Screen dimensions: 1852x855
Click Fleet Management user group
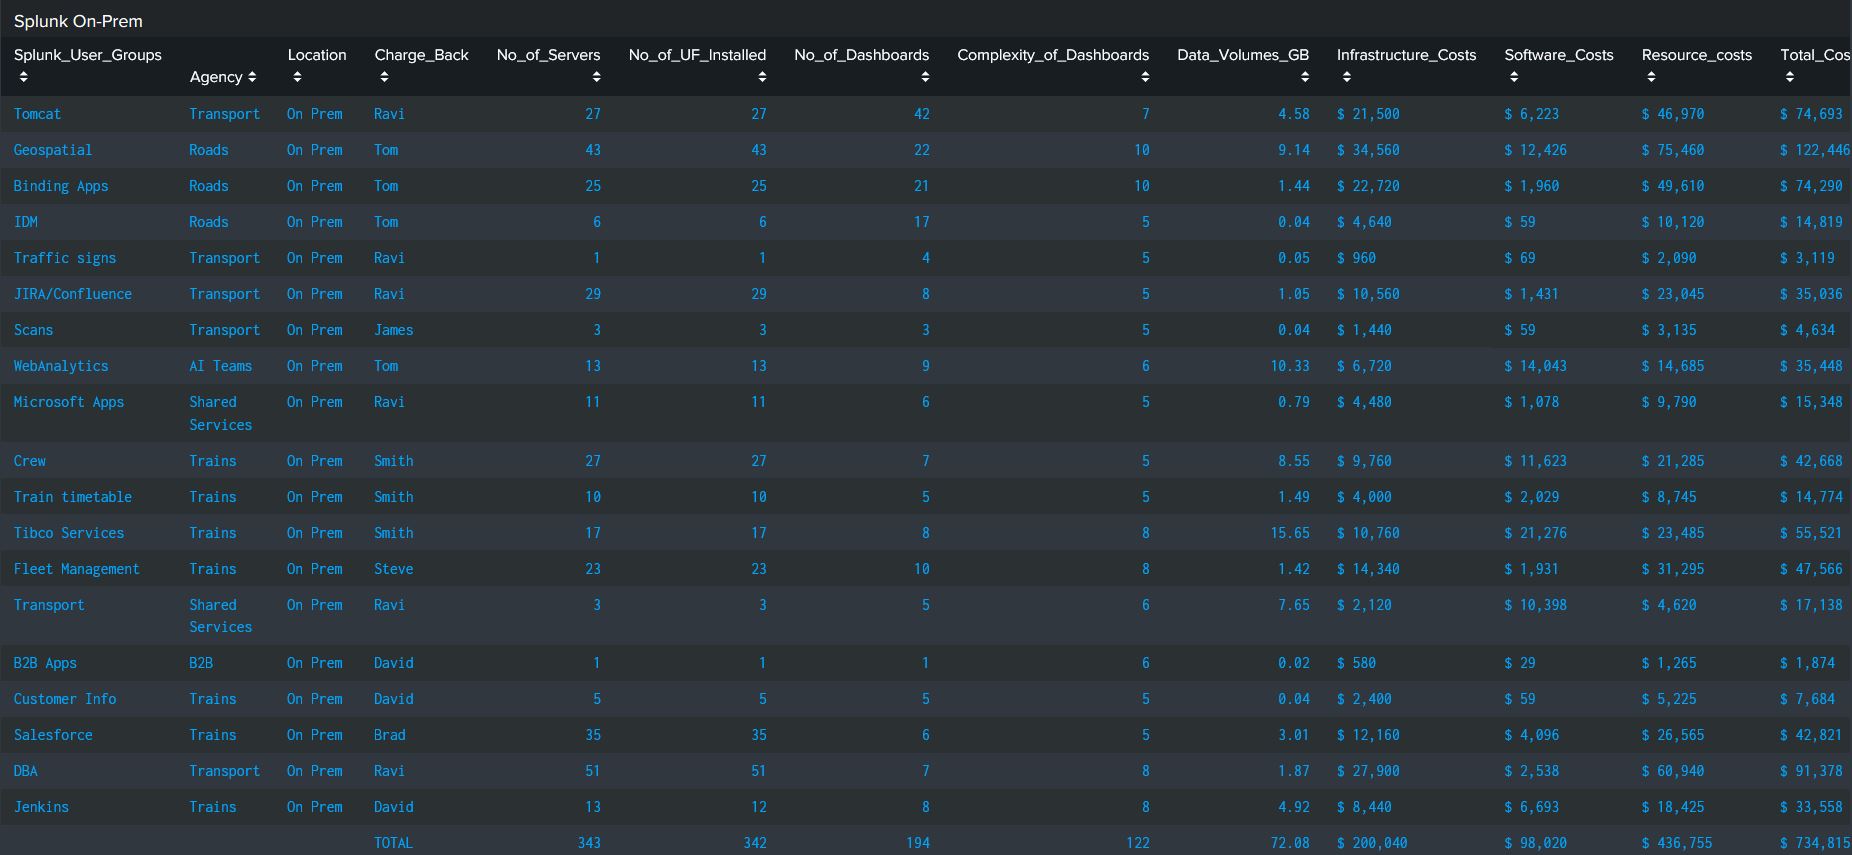(77, 569)
